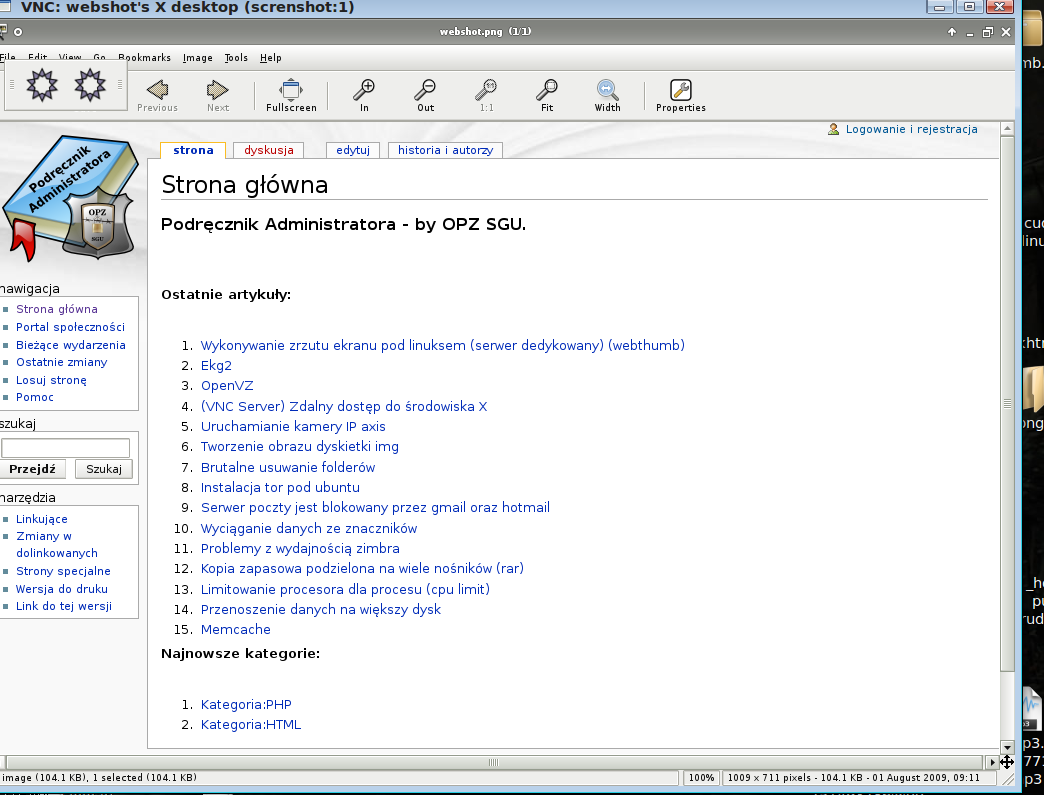Click Losuj stronę link
The width and height of the screenshot is (1044, 795).
[x=51, y=380]
